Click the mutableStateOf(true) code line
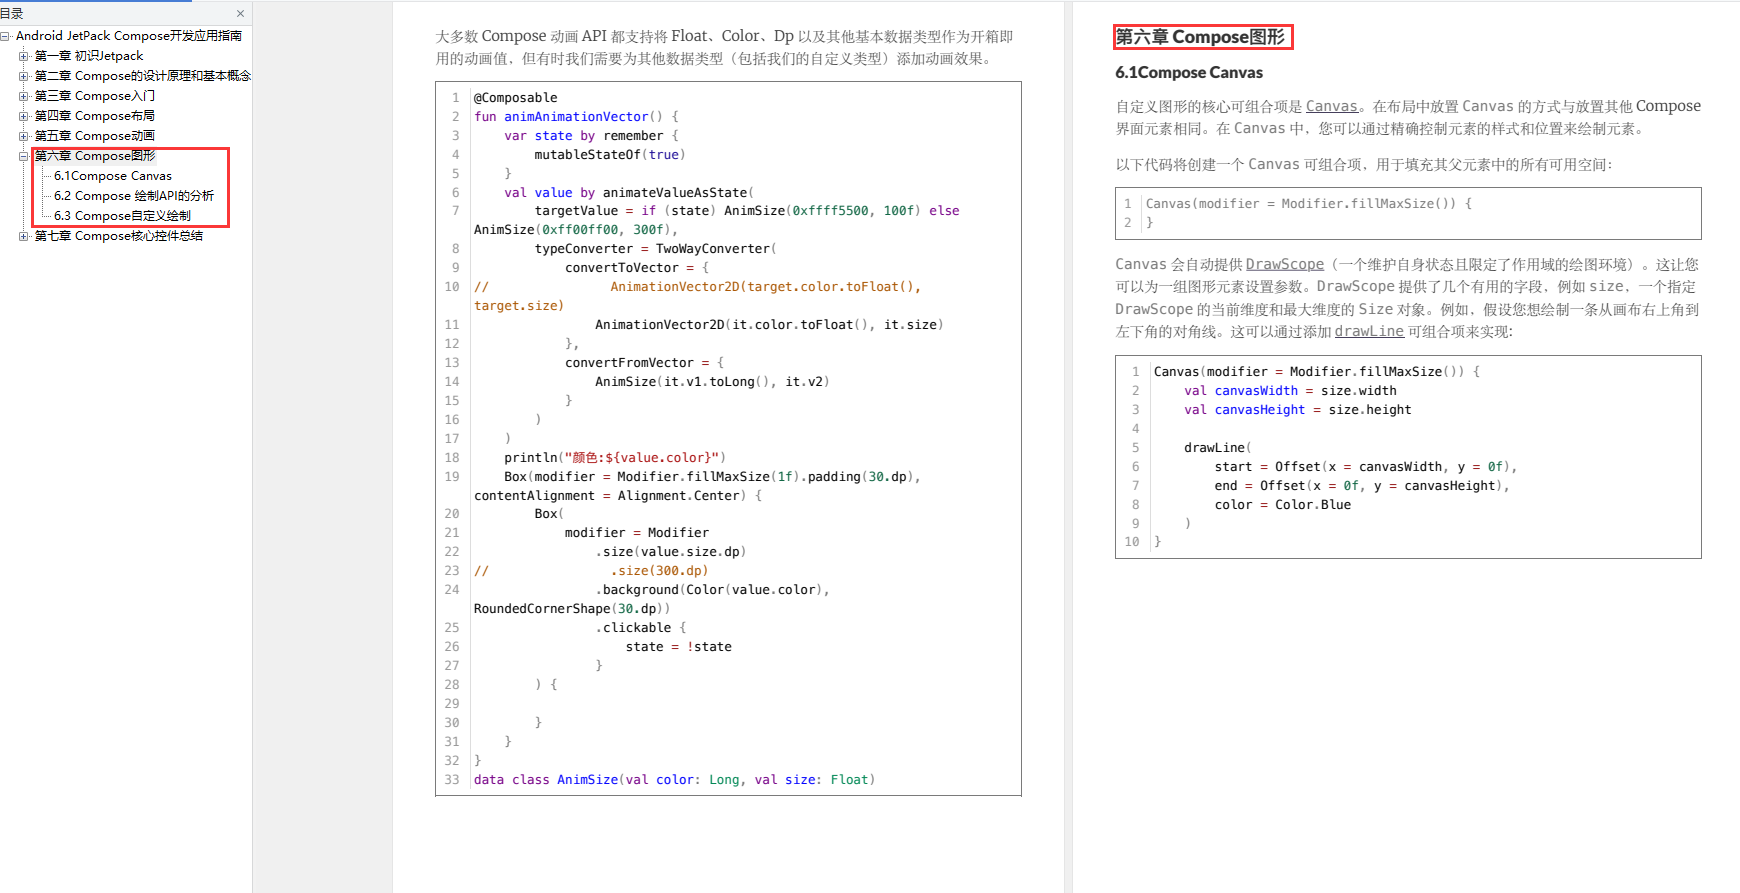Screen dimensions: 1740x893 610,155
